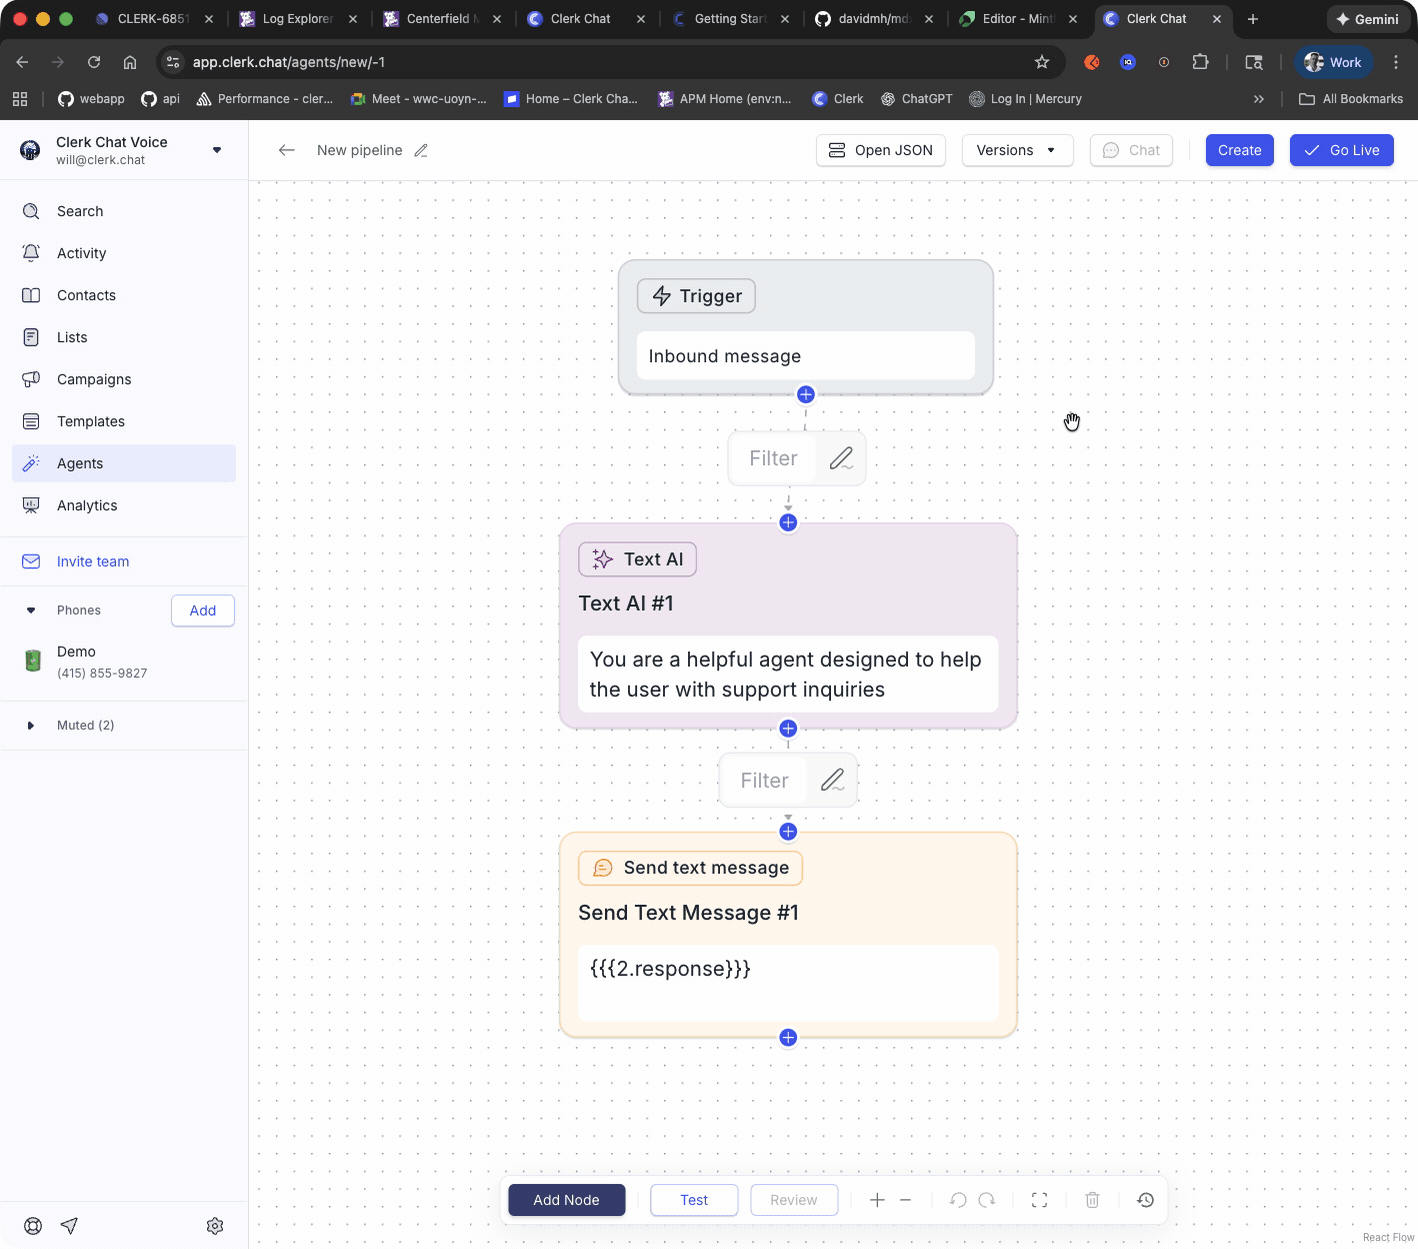This screenshot has width=1418, height=1249.
Task: Expand the Muted (2) section
Action: 31,725
